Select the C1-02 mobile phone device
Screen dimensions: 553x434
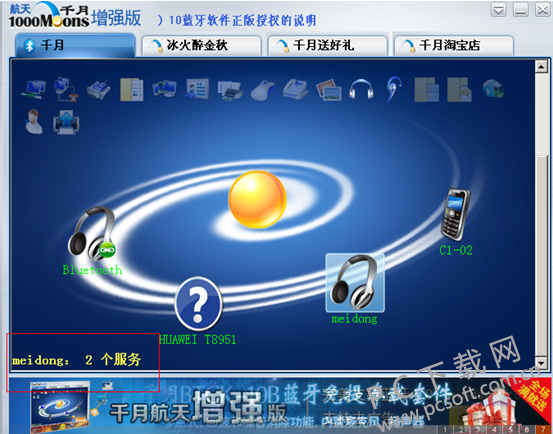click(x=456, y=214)
